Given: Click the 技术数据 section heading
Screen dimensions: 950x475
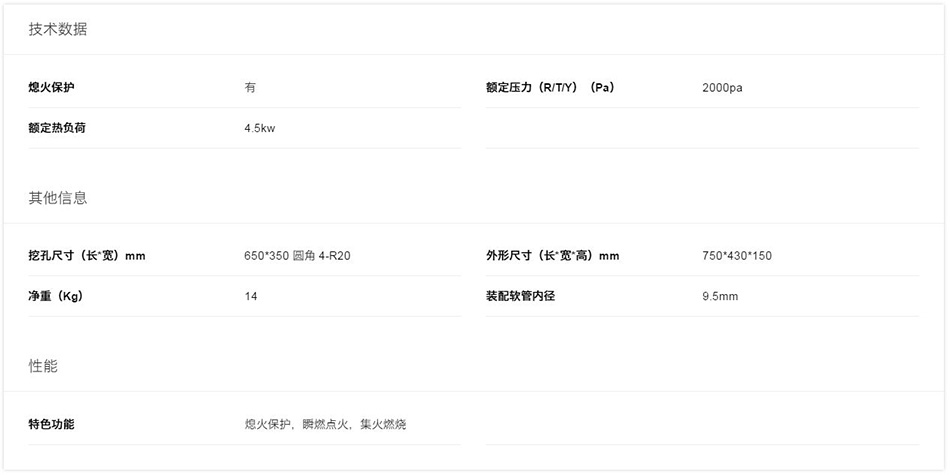Looking at the screenshot, I should point(58,30).
